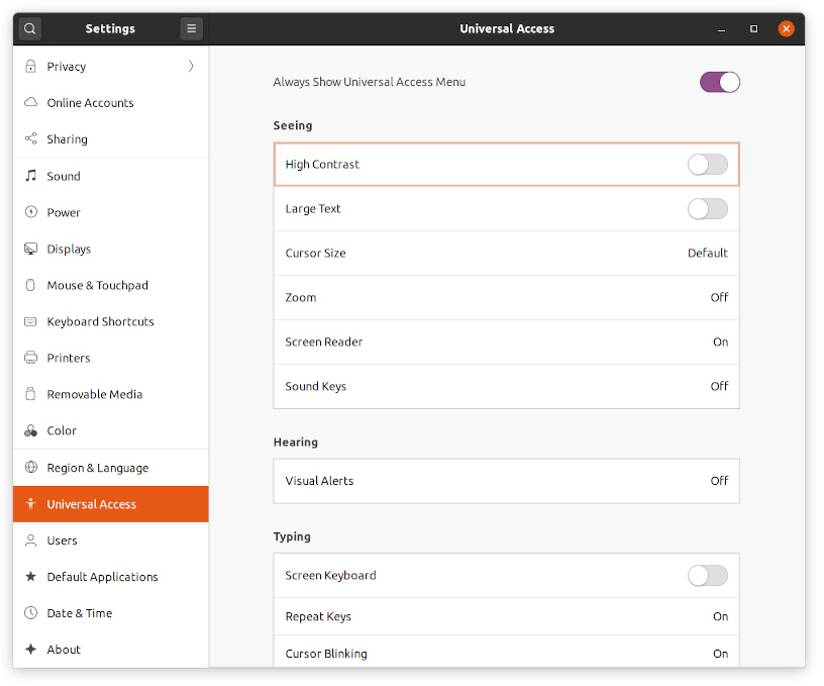
Task: Open Repeat Keys setting row
Action: [x=507, y=617]
